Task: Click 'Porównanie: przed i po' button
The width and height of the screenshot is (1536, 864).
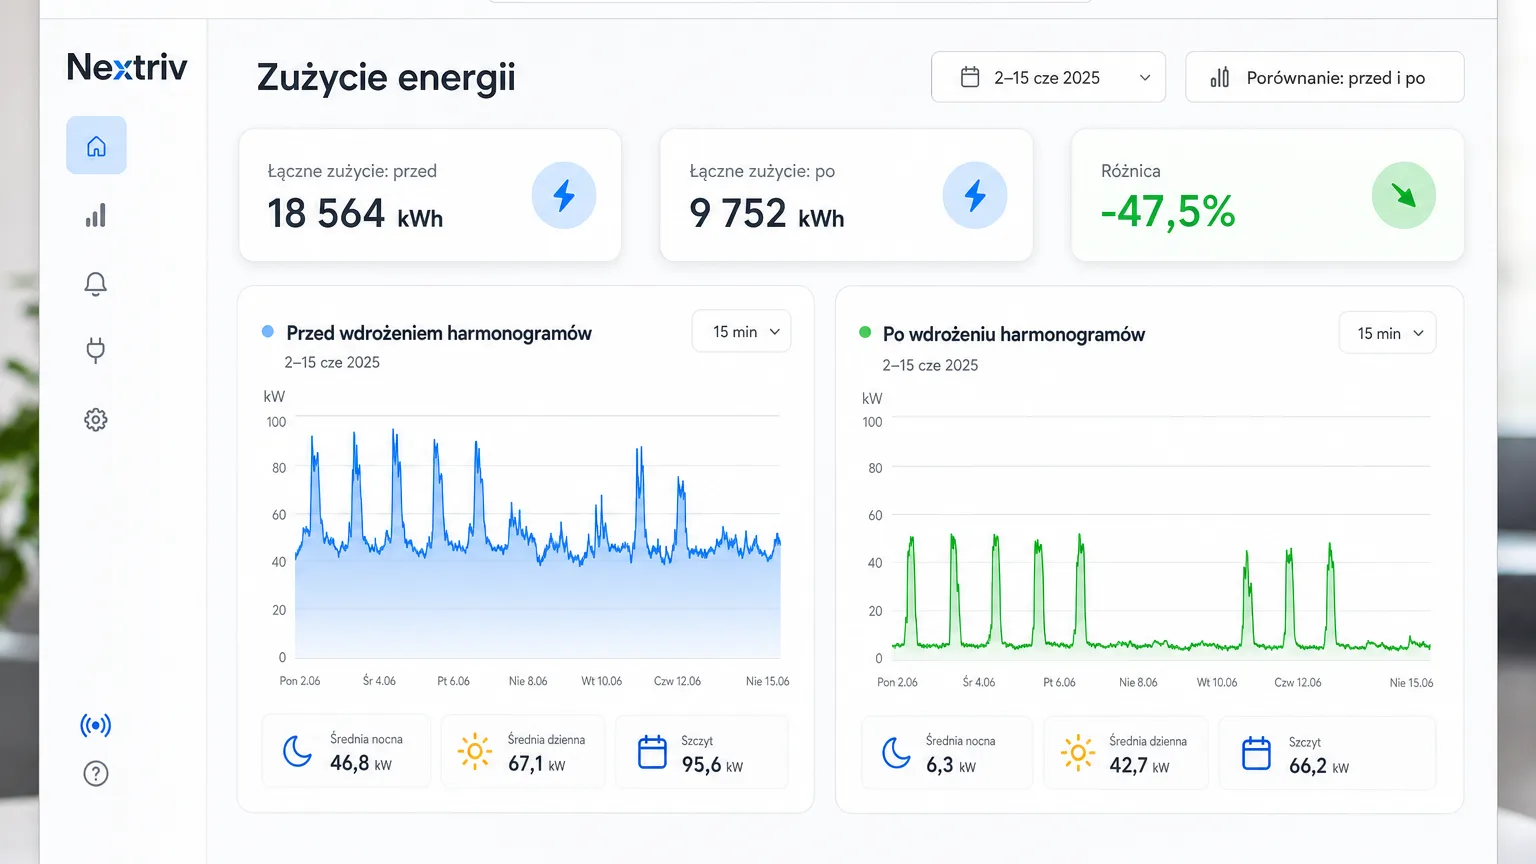Action: [1324, 77]
